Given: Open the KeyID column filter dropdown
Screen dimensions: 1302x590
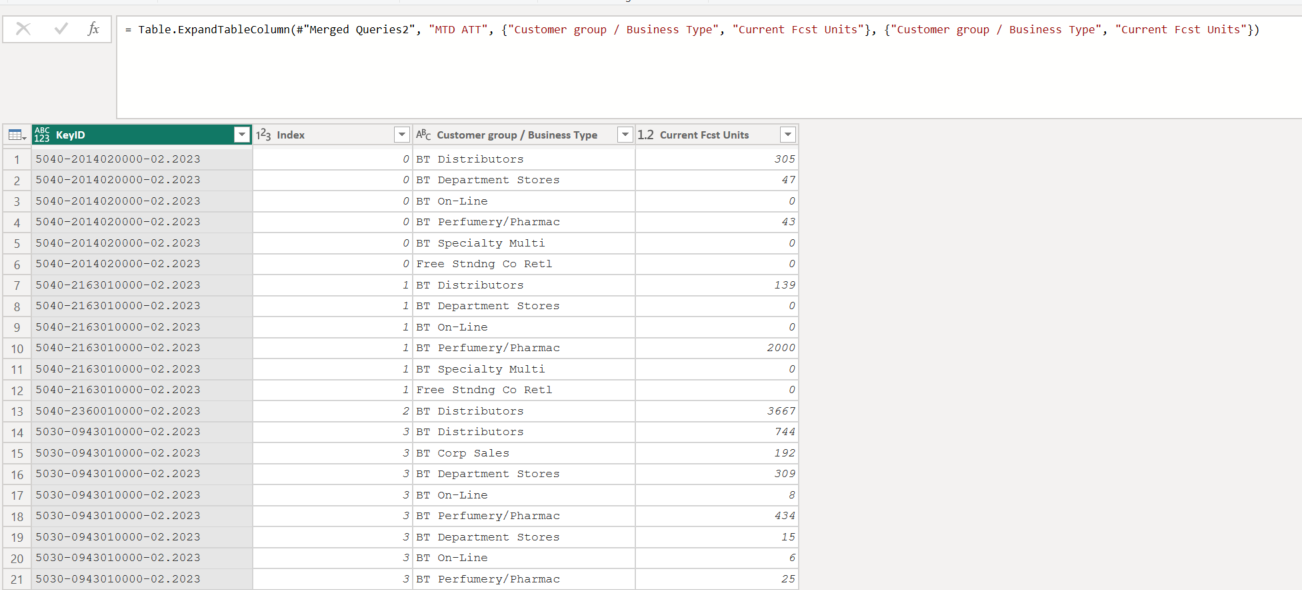Looking at the screenshot, I should [x=241, y=135].
